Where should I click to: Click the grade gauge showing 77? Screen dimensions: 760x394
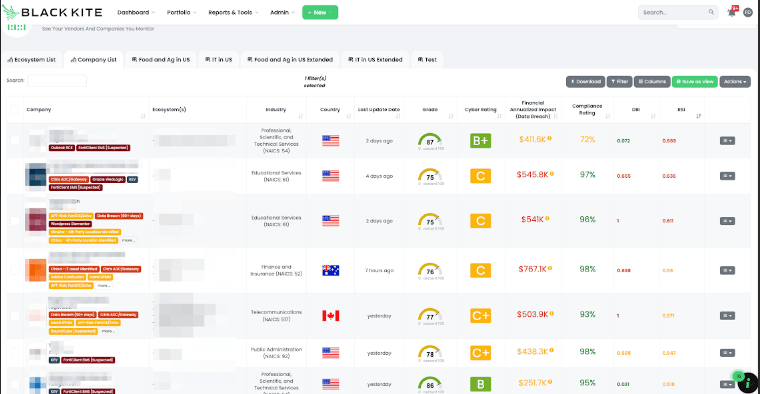click(430, 315)
